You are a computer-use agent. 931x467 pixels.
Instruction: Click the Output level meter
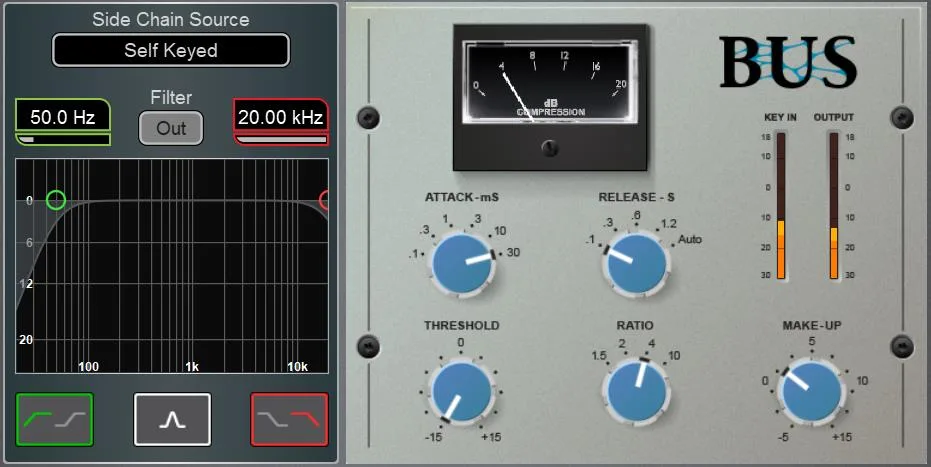834,205
